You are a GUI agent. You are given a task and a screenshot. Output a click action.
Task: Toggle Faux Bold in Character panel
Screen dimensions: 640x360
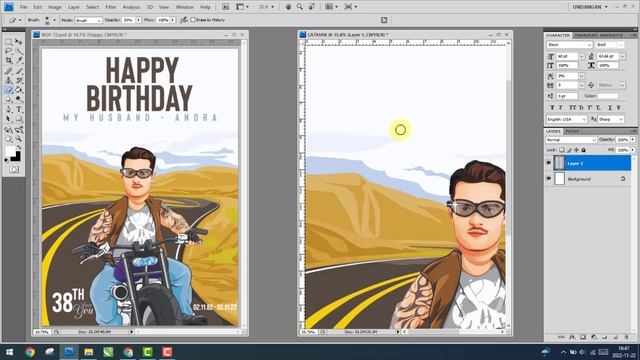point(552,107)
